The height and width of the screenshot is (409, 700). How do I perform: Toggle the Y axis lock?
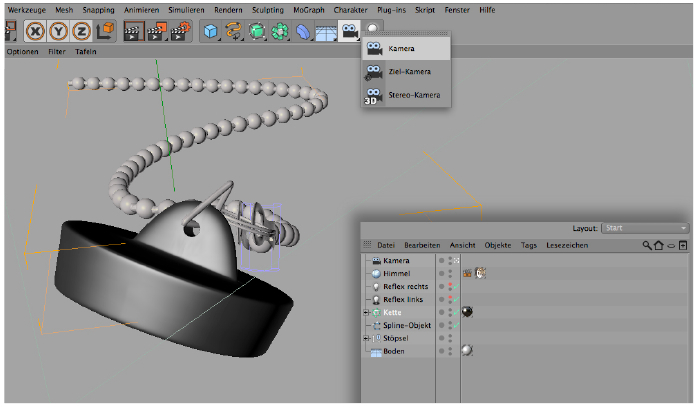coord(60,31)
